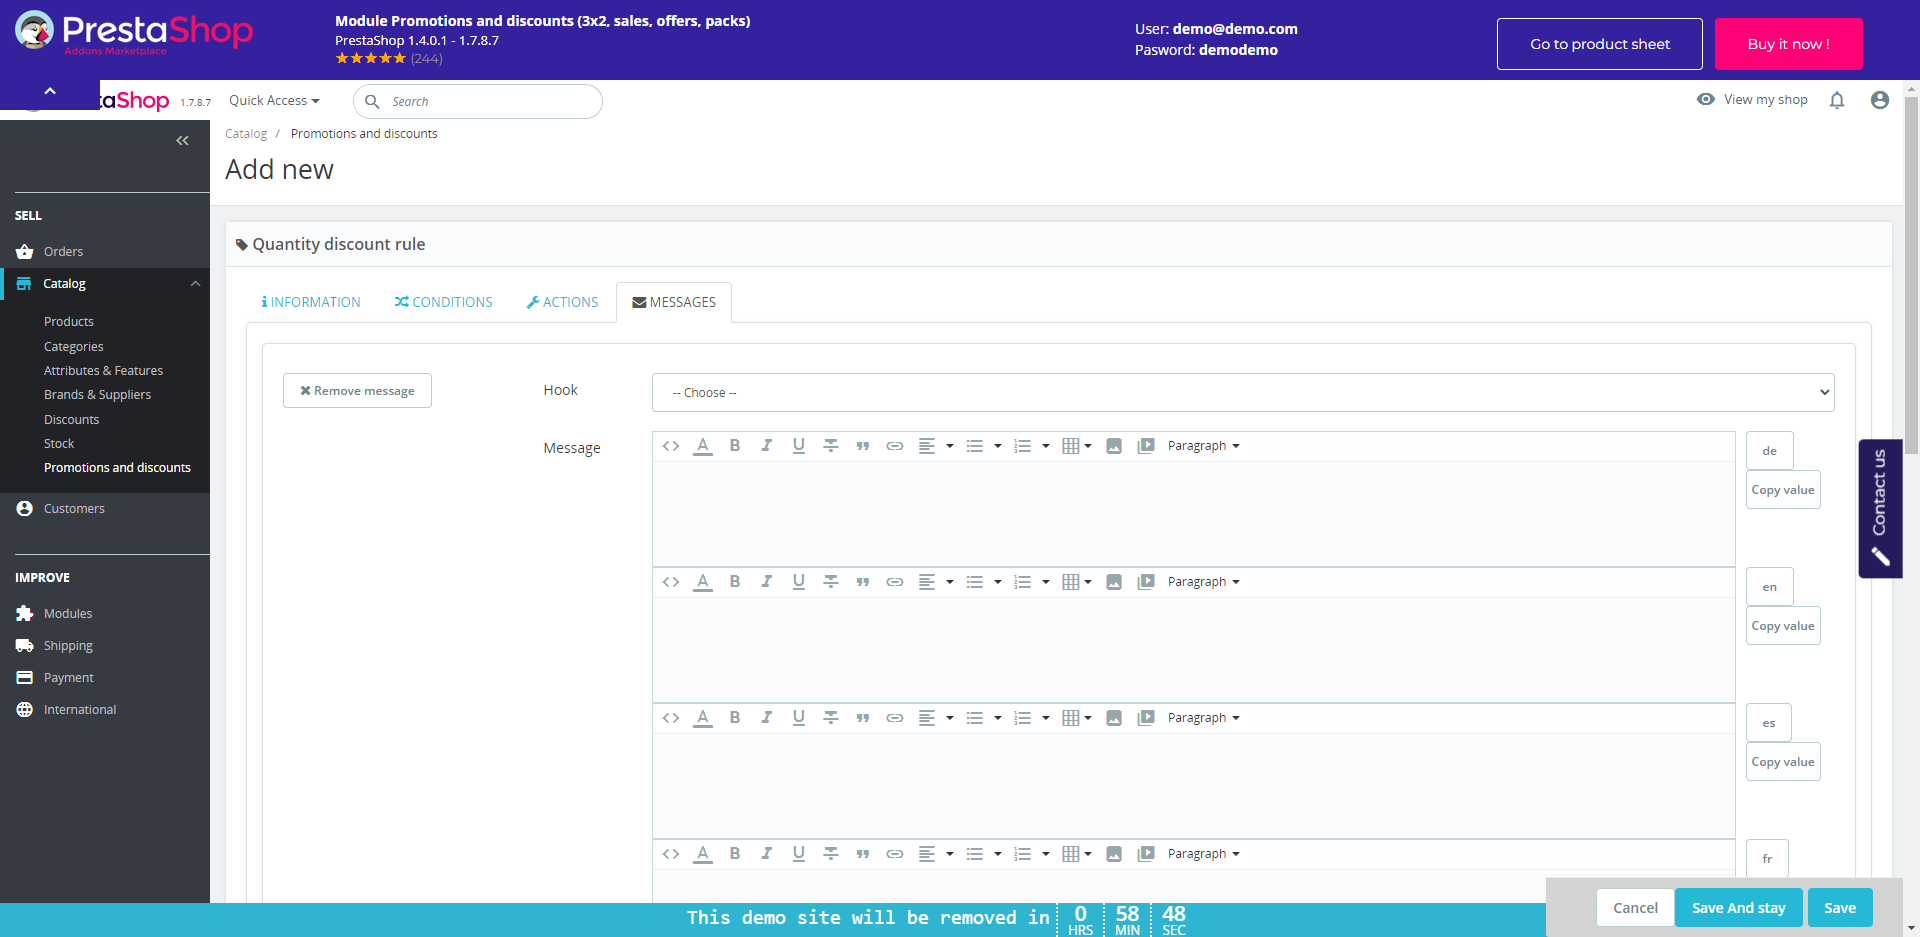
Task: Click the source code icon in the German editor
Action: pos(671,446)
